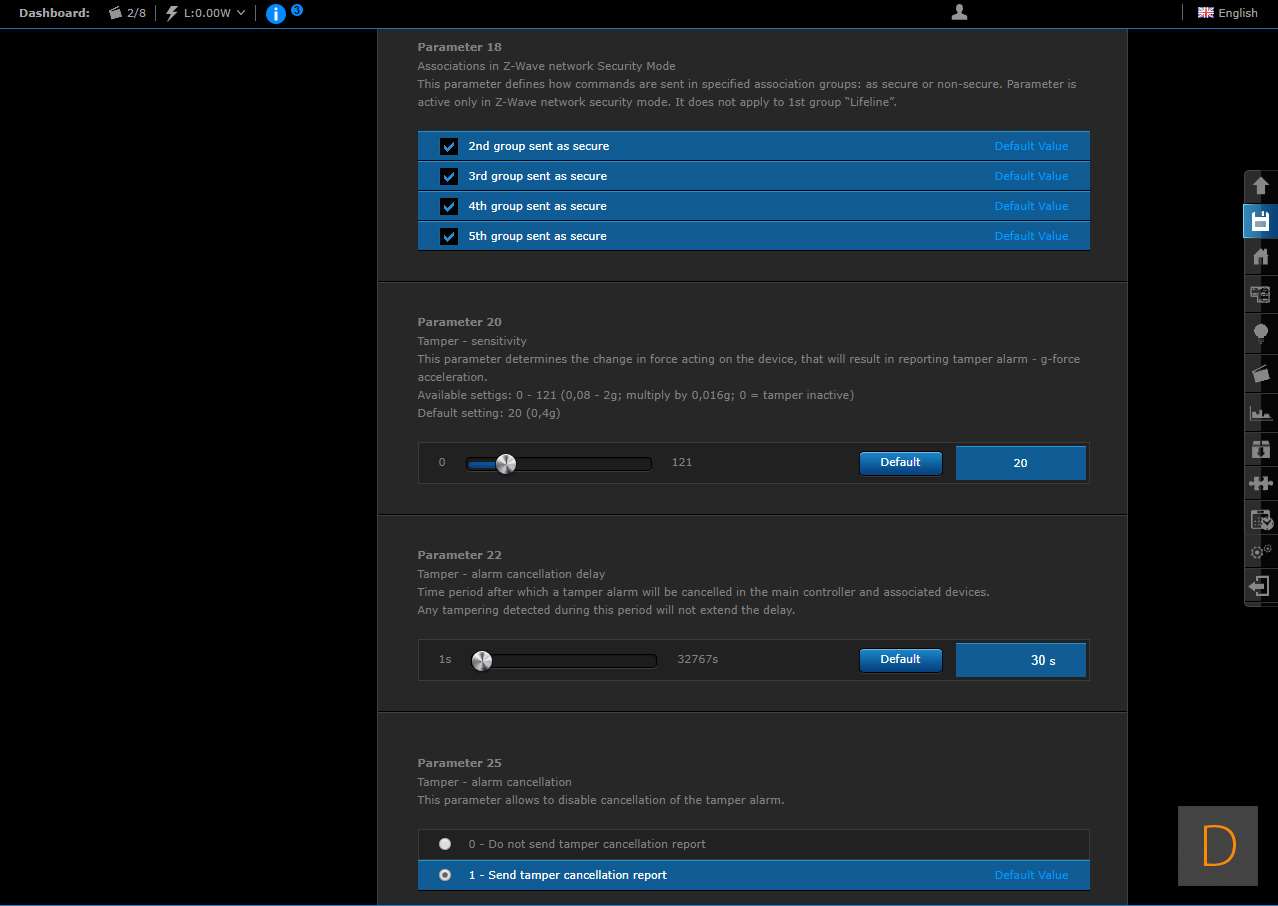Screen dimensions: 1278x906
Task: Open the user profile menu icon
Action: click(959, 13)
